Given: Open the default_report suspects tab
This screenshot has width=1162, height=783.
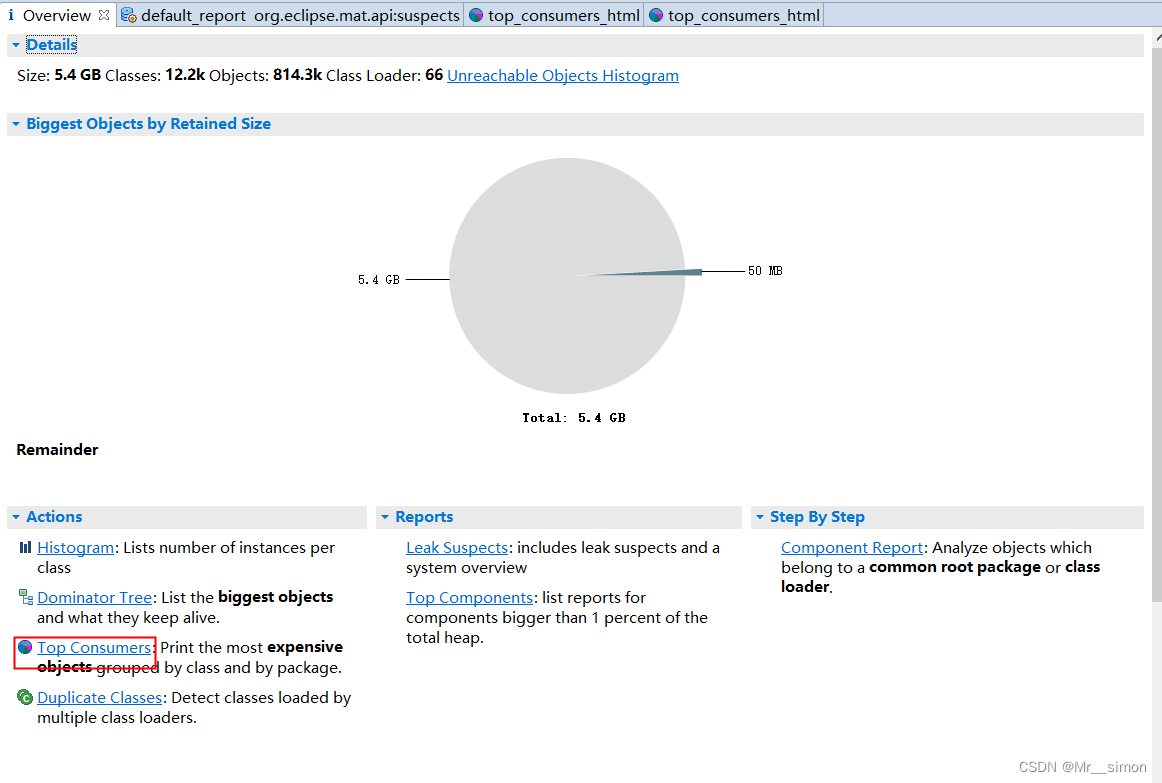Looking at the screenshot, I should coord(290,15).
